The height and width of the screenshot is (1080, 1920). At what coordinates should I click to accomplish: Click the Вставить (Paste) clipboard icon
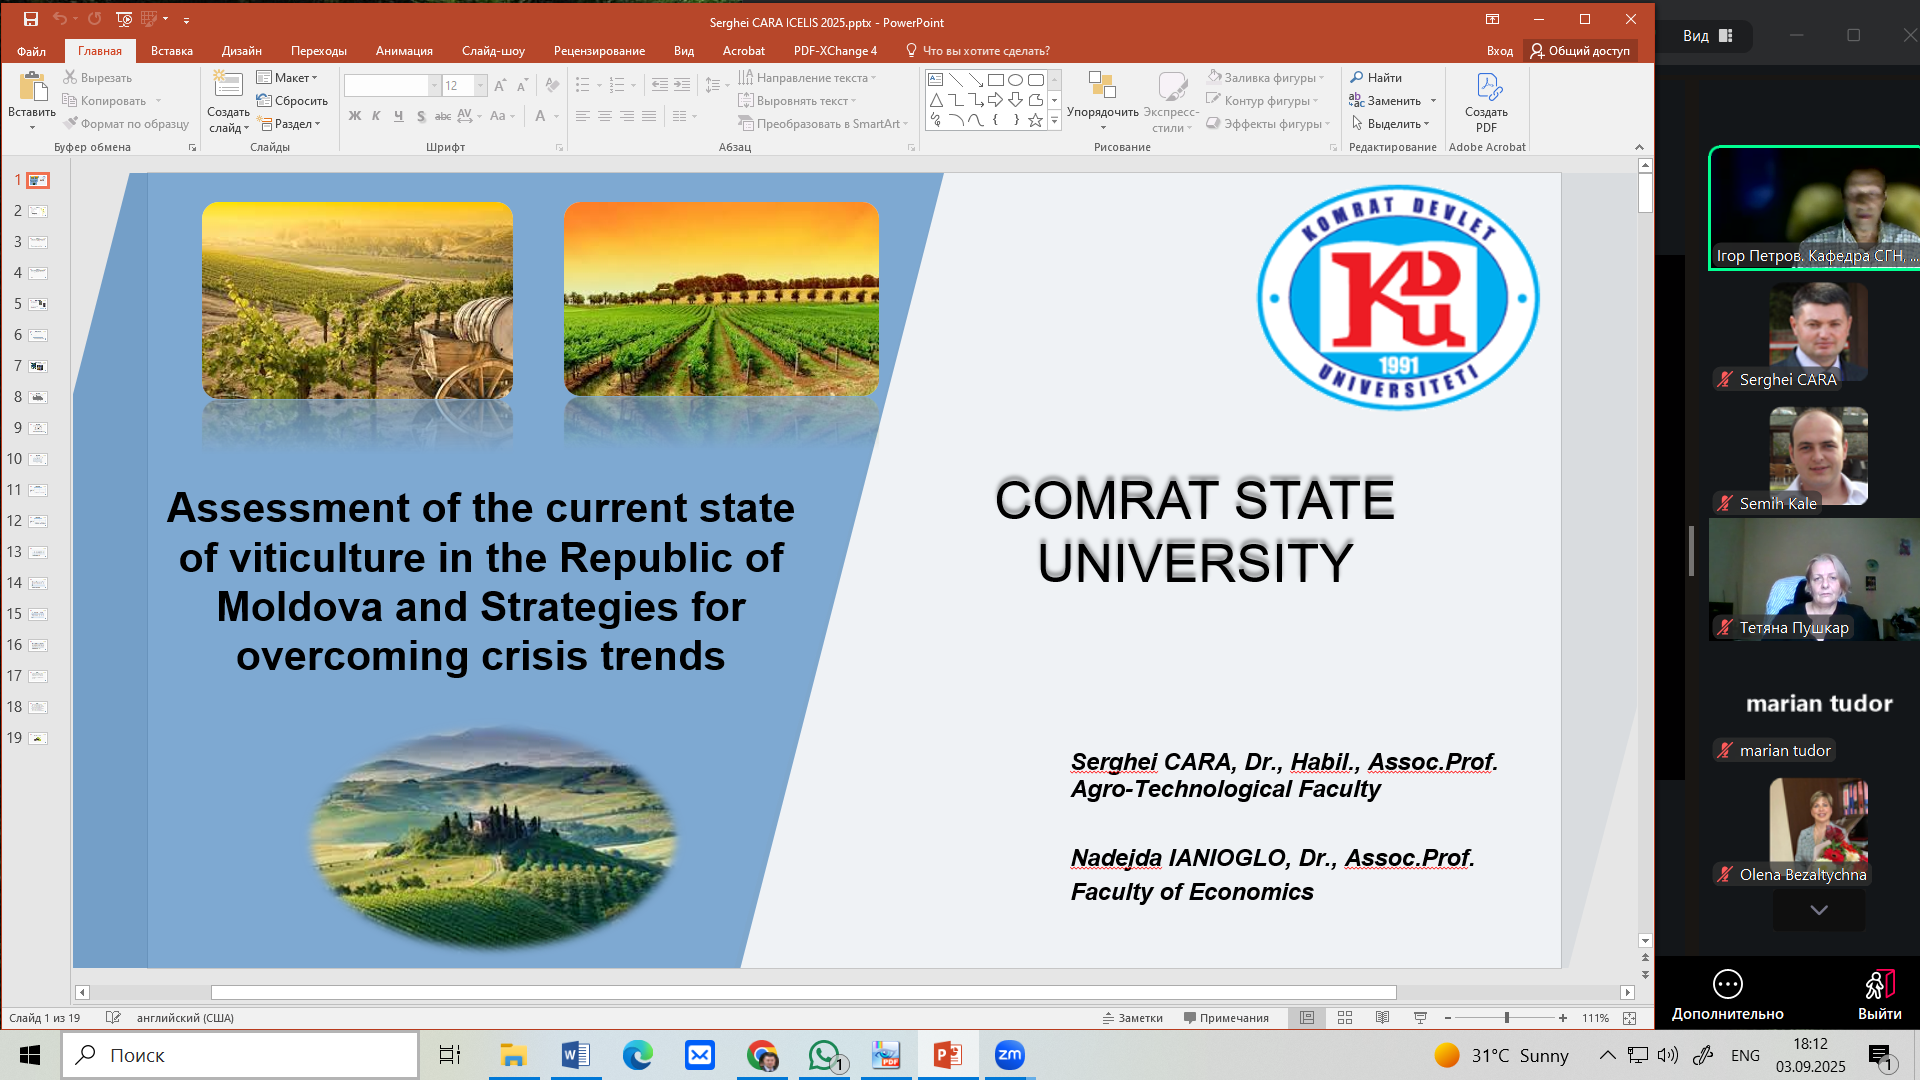32,88
